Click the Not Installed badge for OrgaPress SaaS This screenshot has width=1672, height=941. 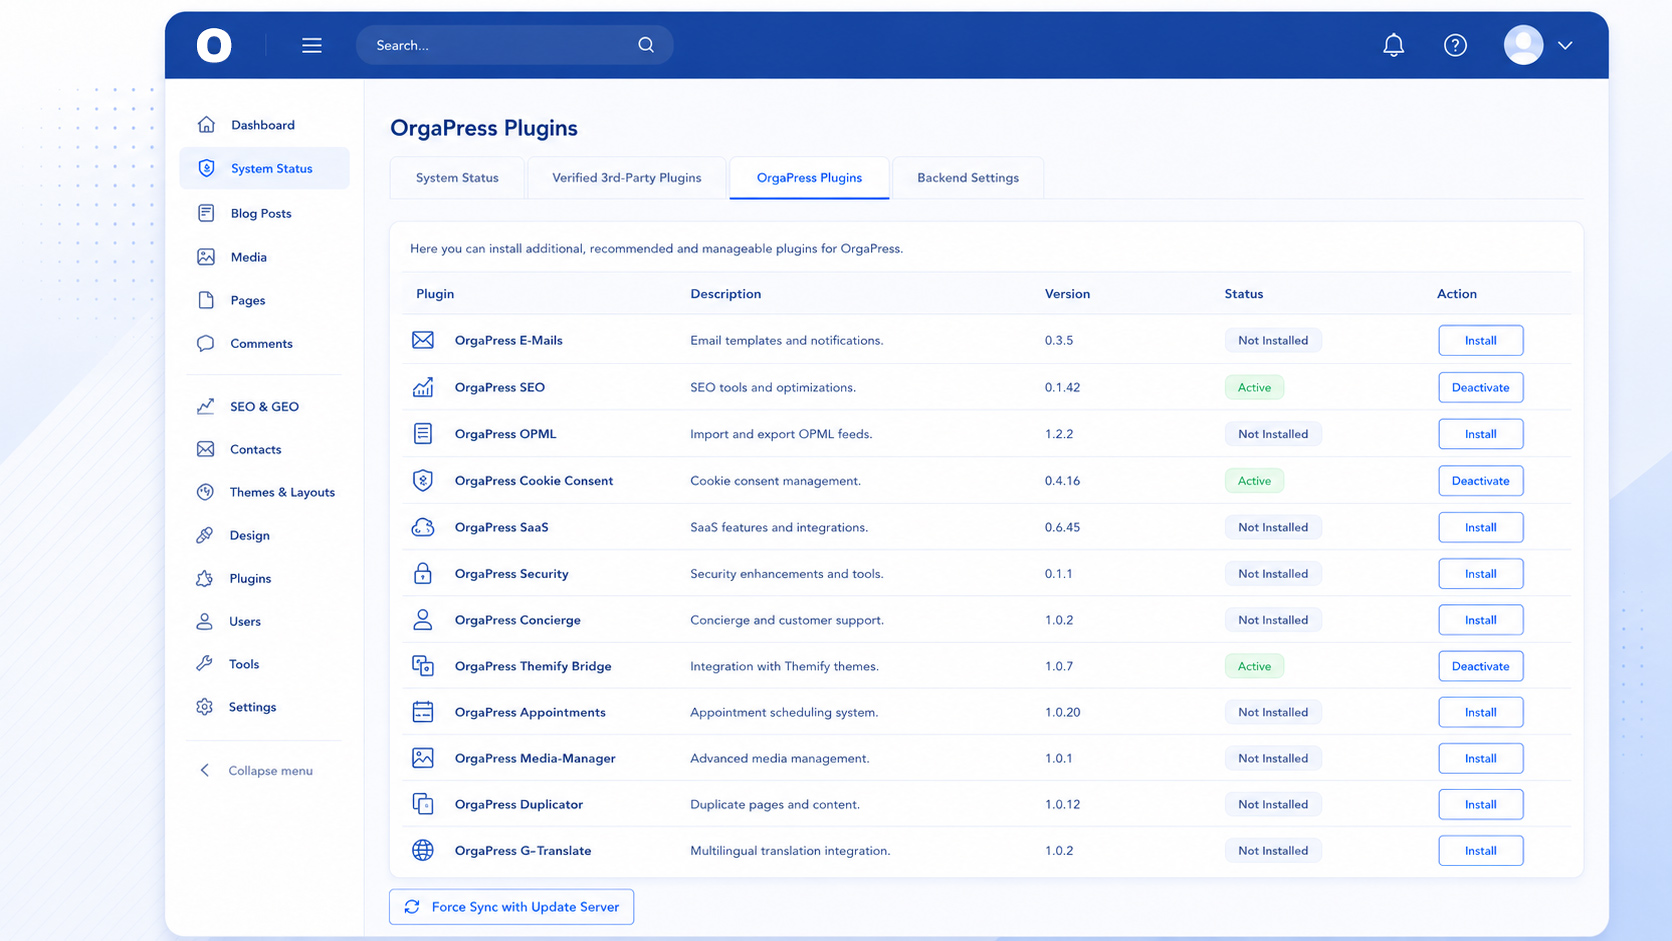click(x=1273, y=527)
